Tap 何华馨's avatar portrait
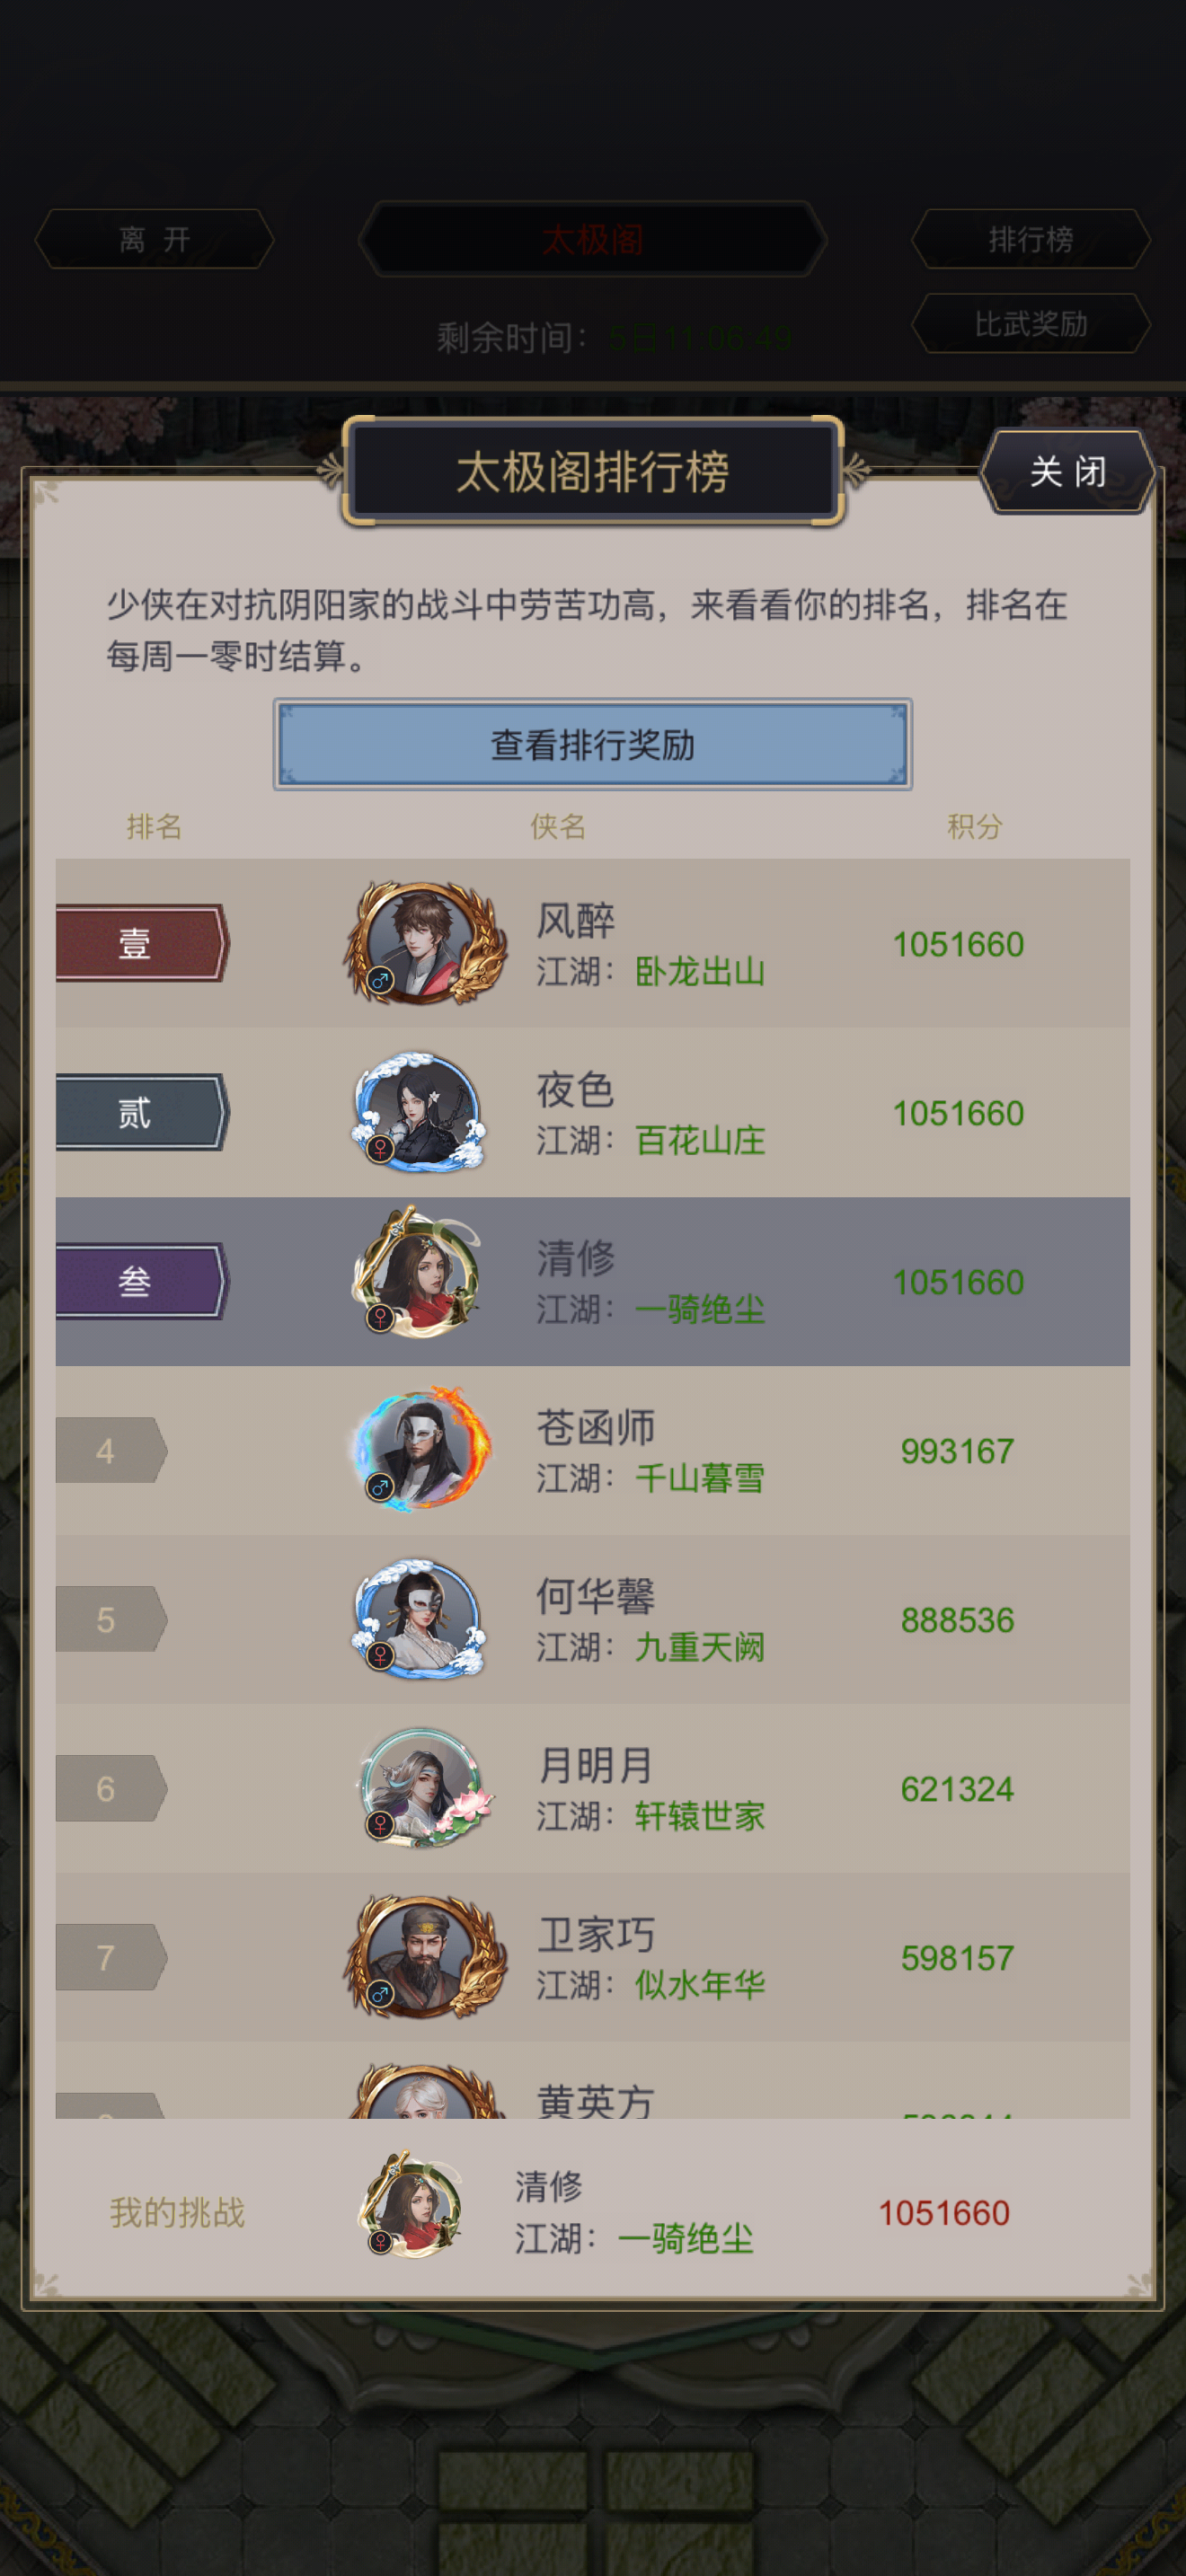This screenshot has height=2576, width=1186. point(419,1618)
